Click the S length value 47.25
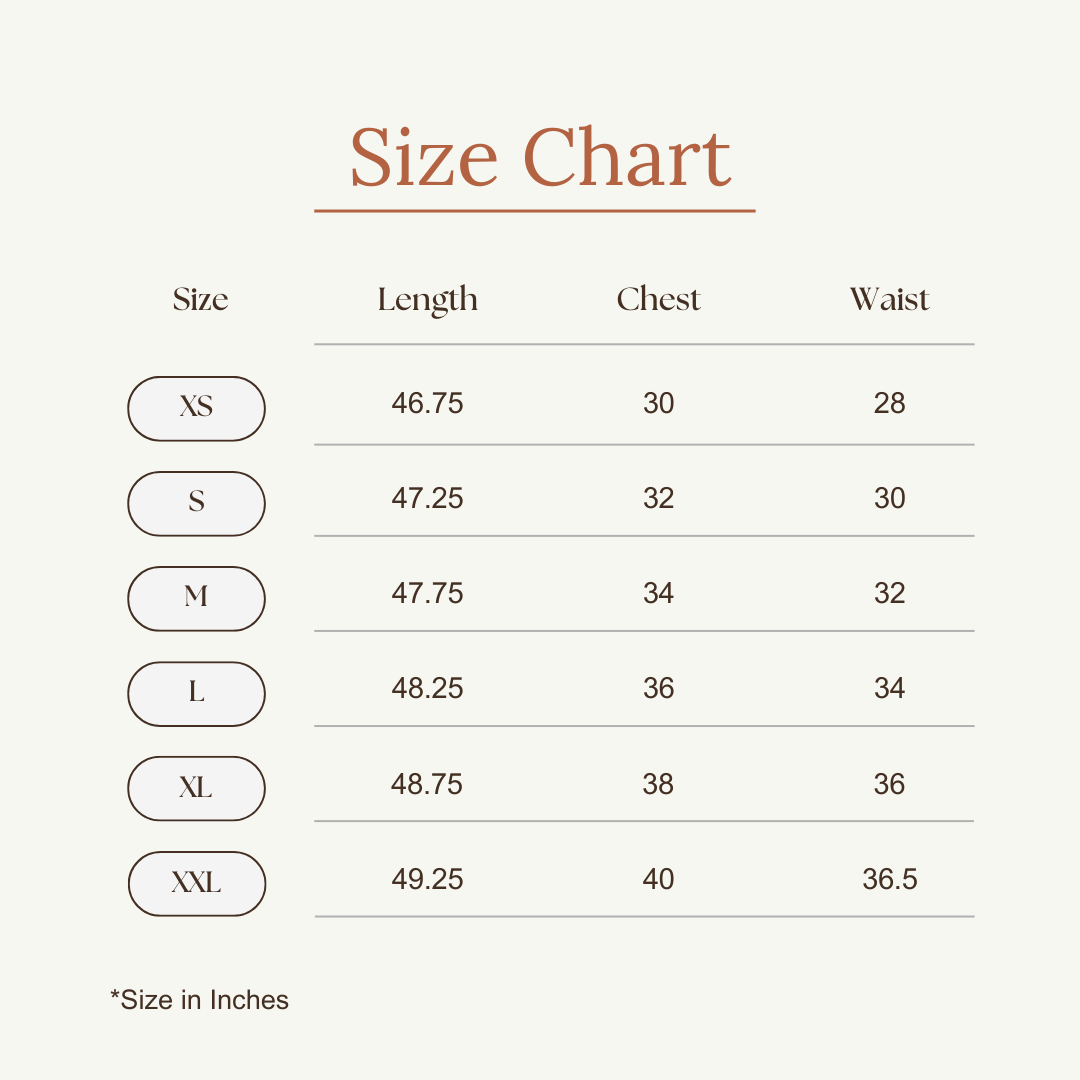This screenshot has width=1080, height=1080. pyautogui.click(x=427, y=498)
